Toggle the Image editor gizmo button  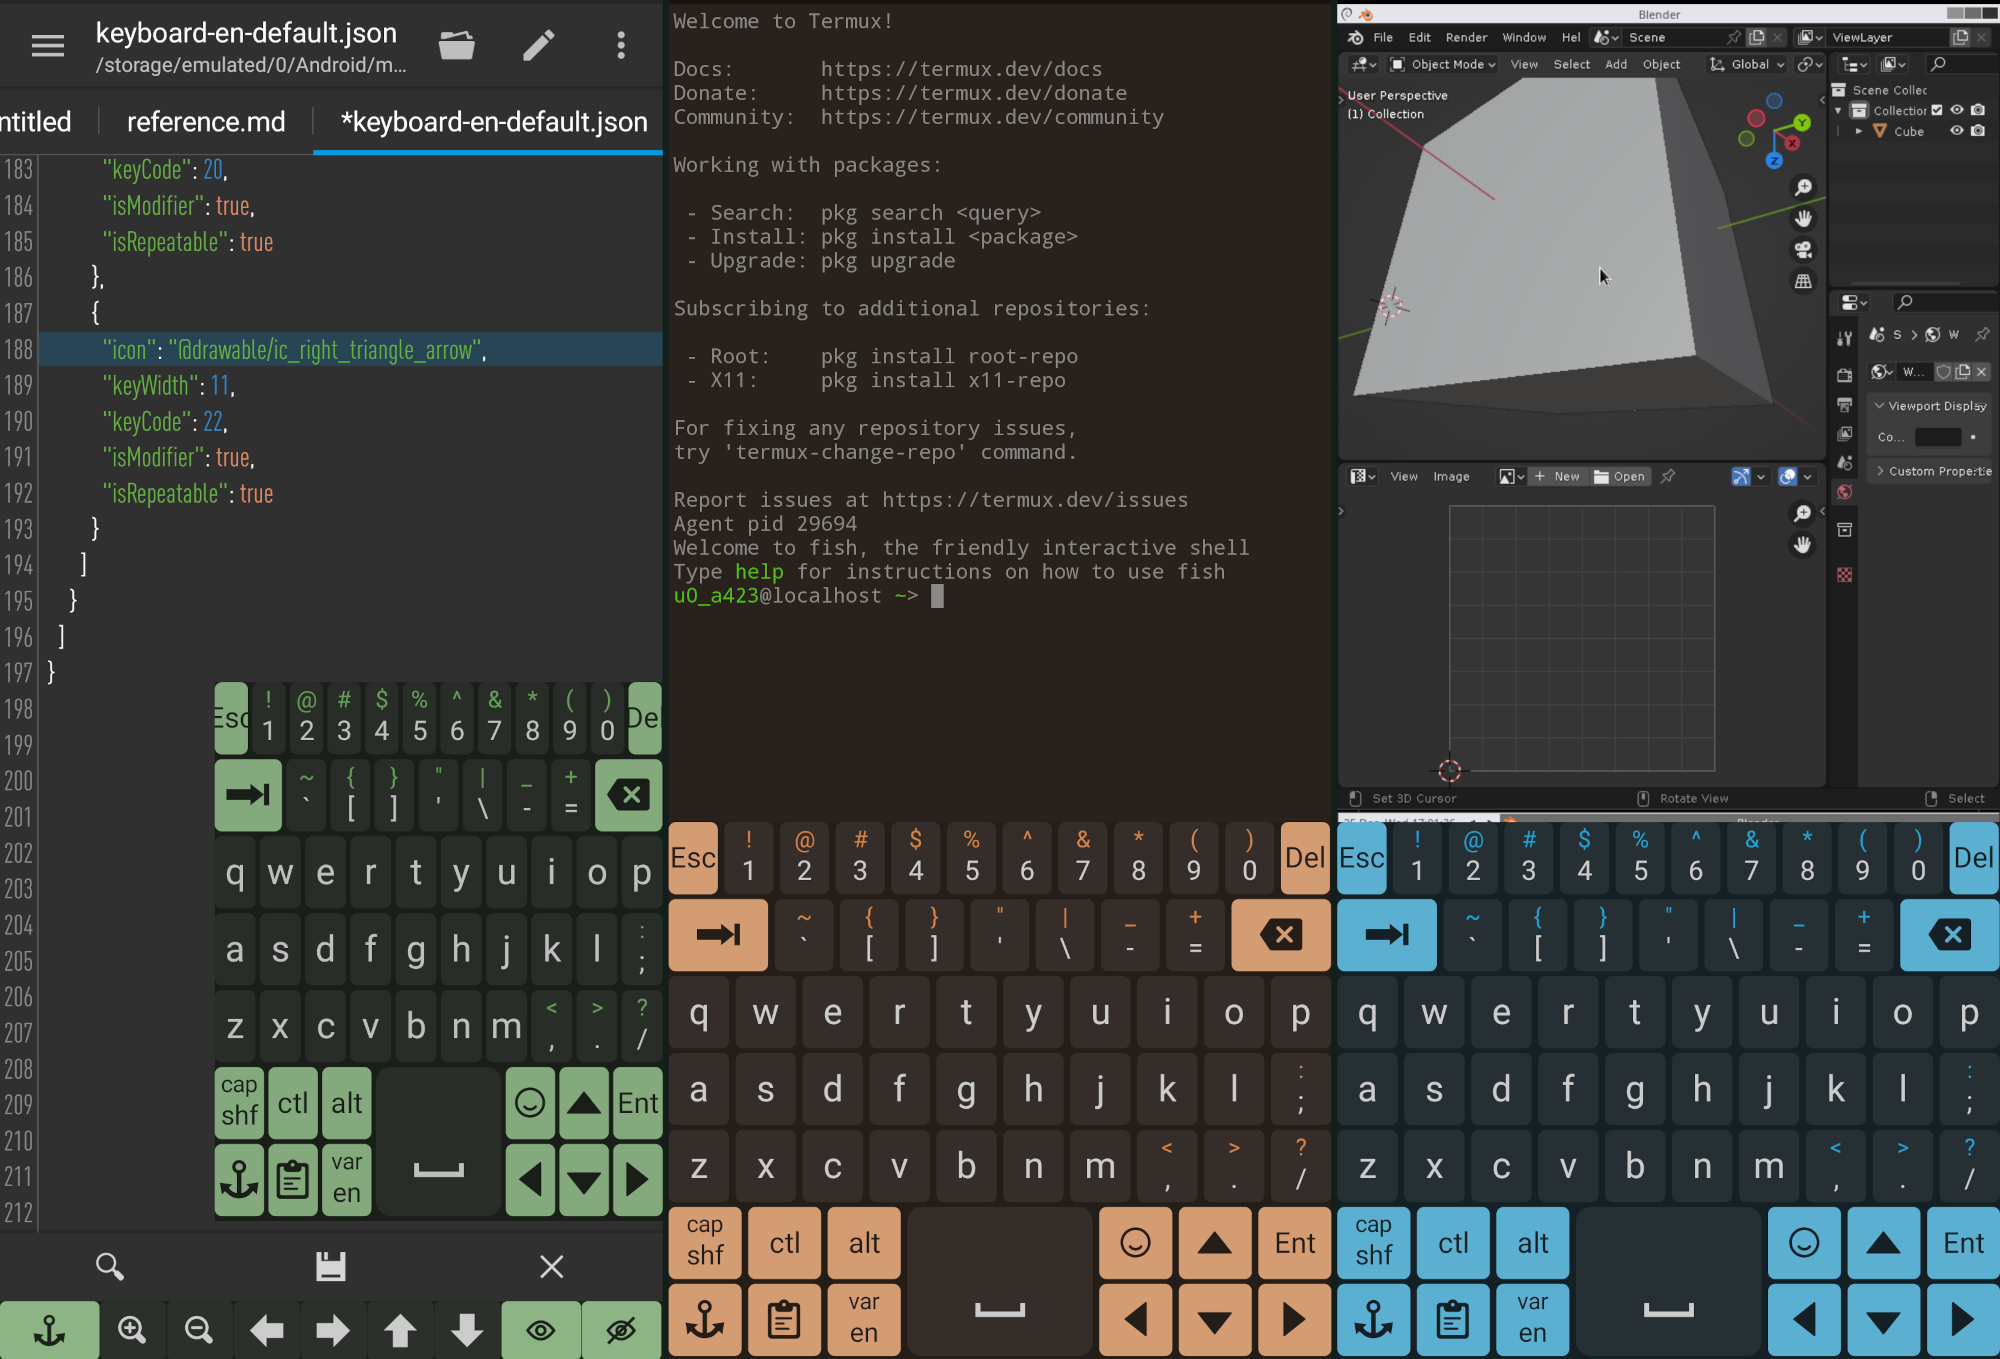click(x=1741, y=477)
